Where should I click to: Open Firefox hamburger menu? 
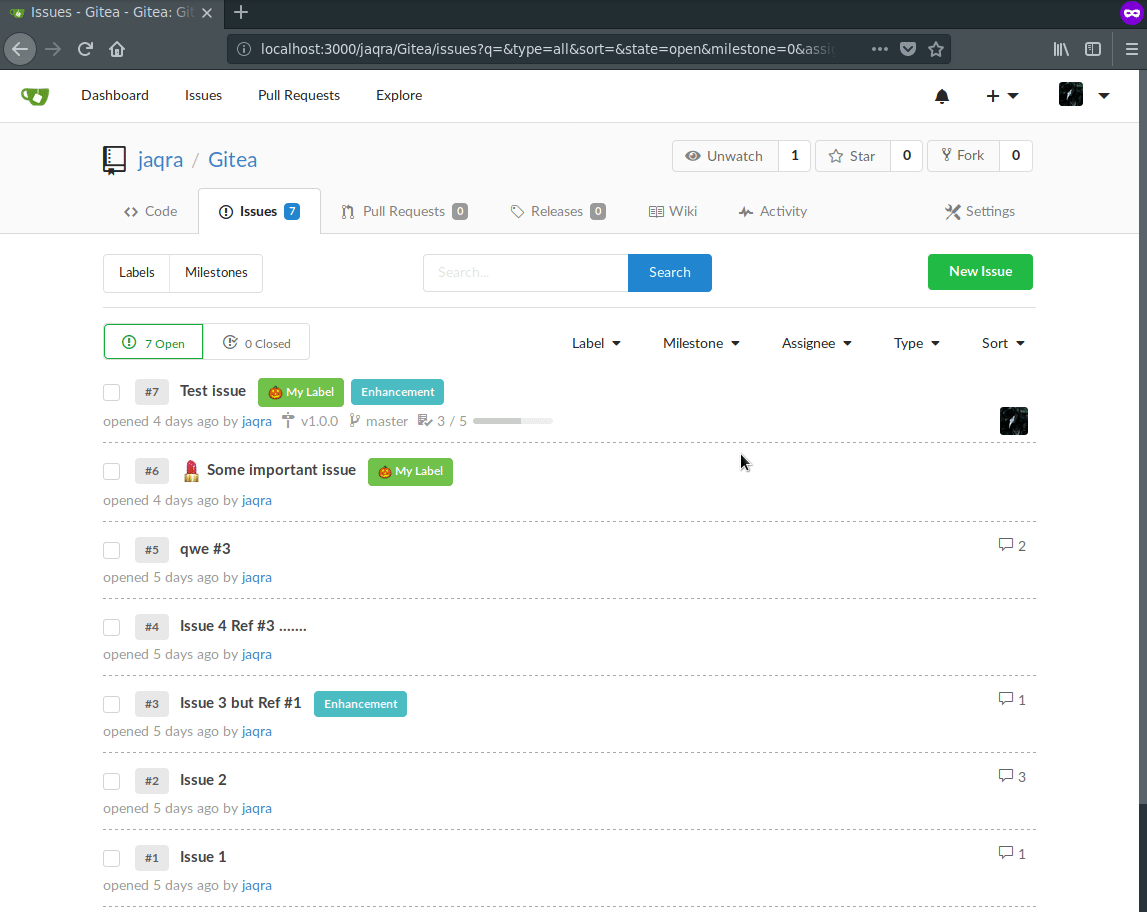point(1132,49)
